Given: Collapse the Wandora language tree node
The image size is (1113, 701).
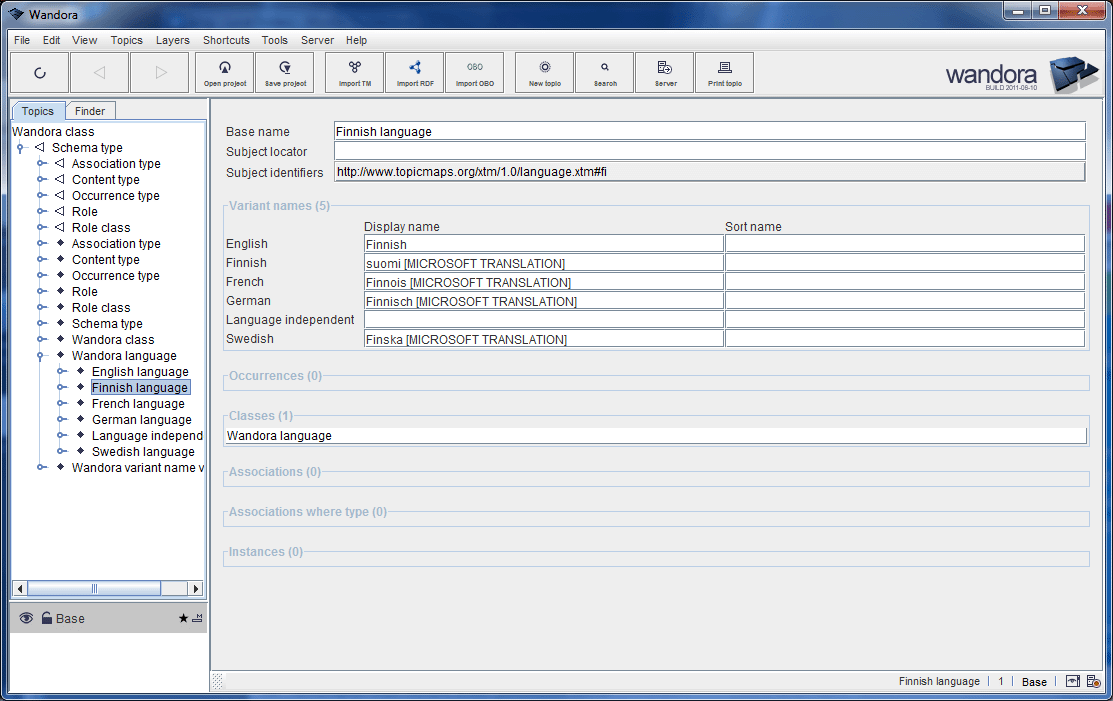Looking at the screenshot, I should (41, 355).
